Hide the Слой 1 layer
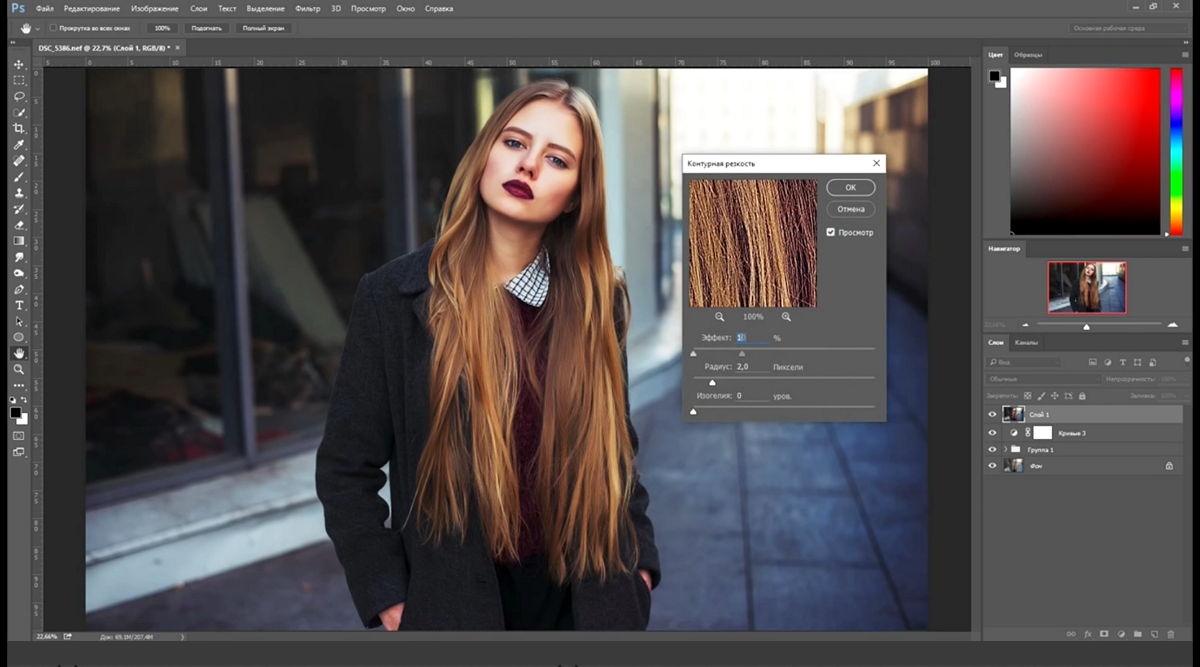This screenshot has width=1200, height=667. (x=992, y=414)
